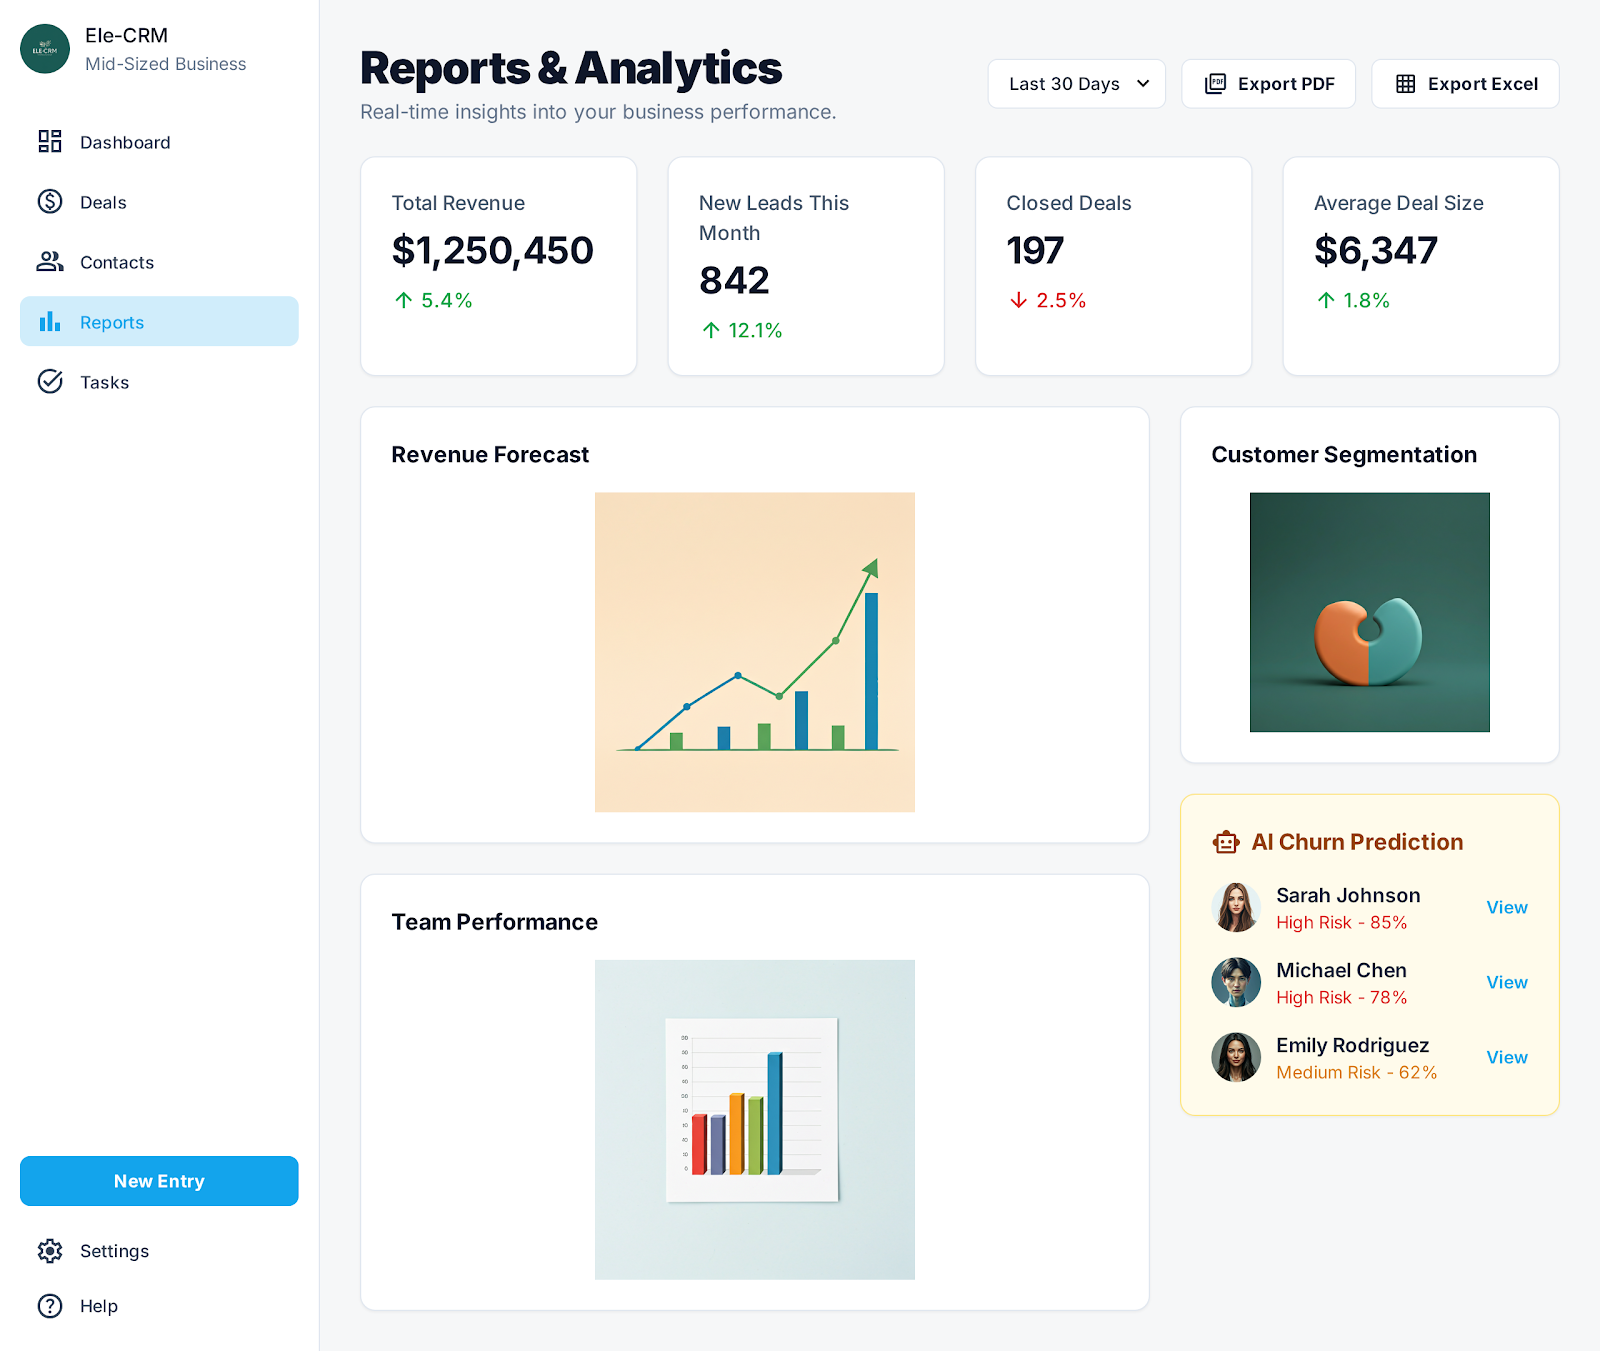Open Settings via the gear icon
This screenshot has width=1600, height=1351.
50,1250
